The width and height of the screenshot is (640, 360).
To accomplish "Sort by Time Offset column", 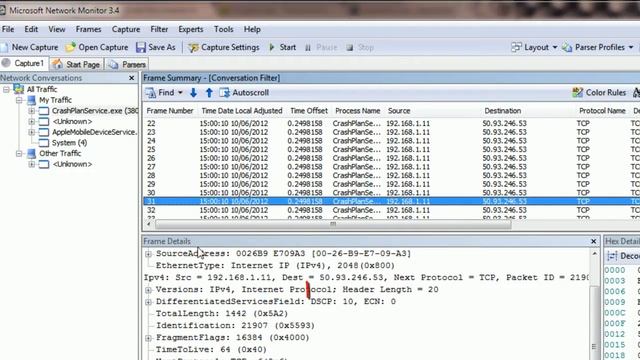I will click(309, 111).
